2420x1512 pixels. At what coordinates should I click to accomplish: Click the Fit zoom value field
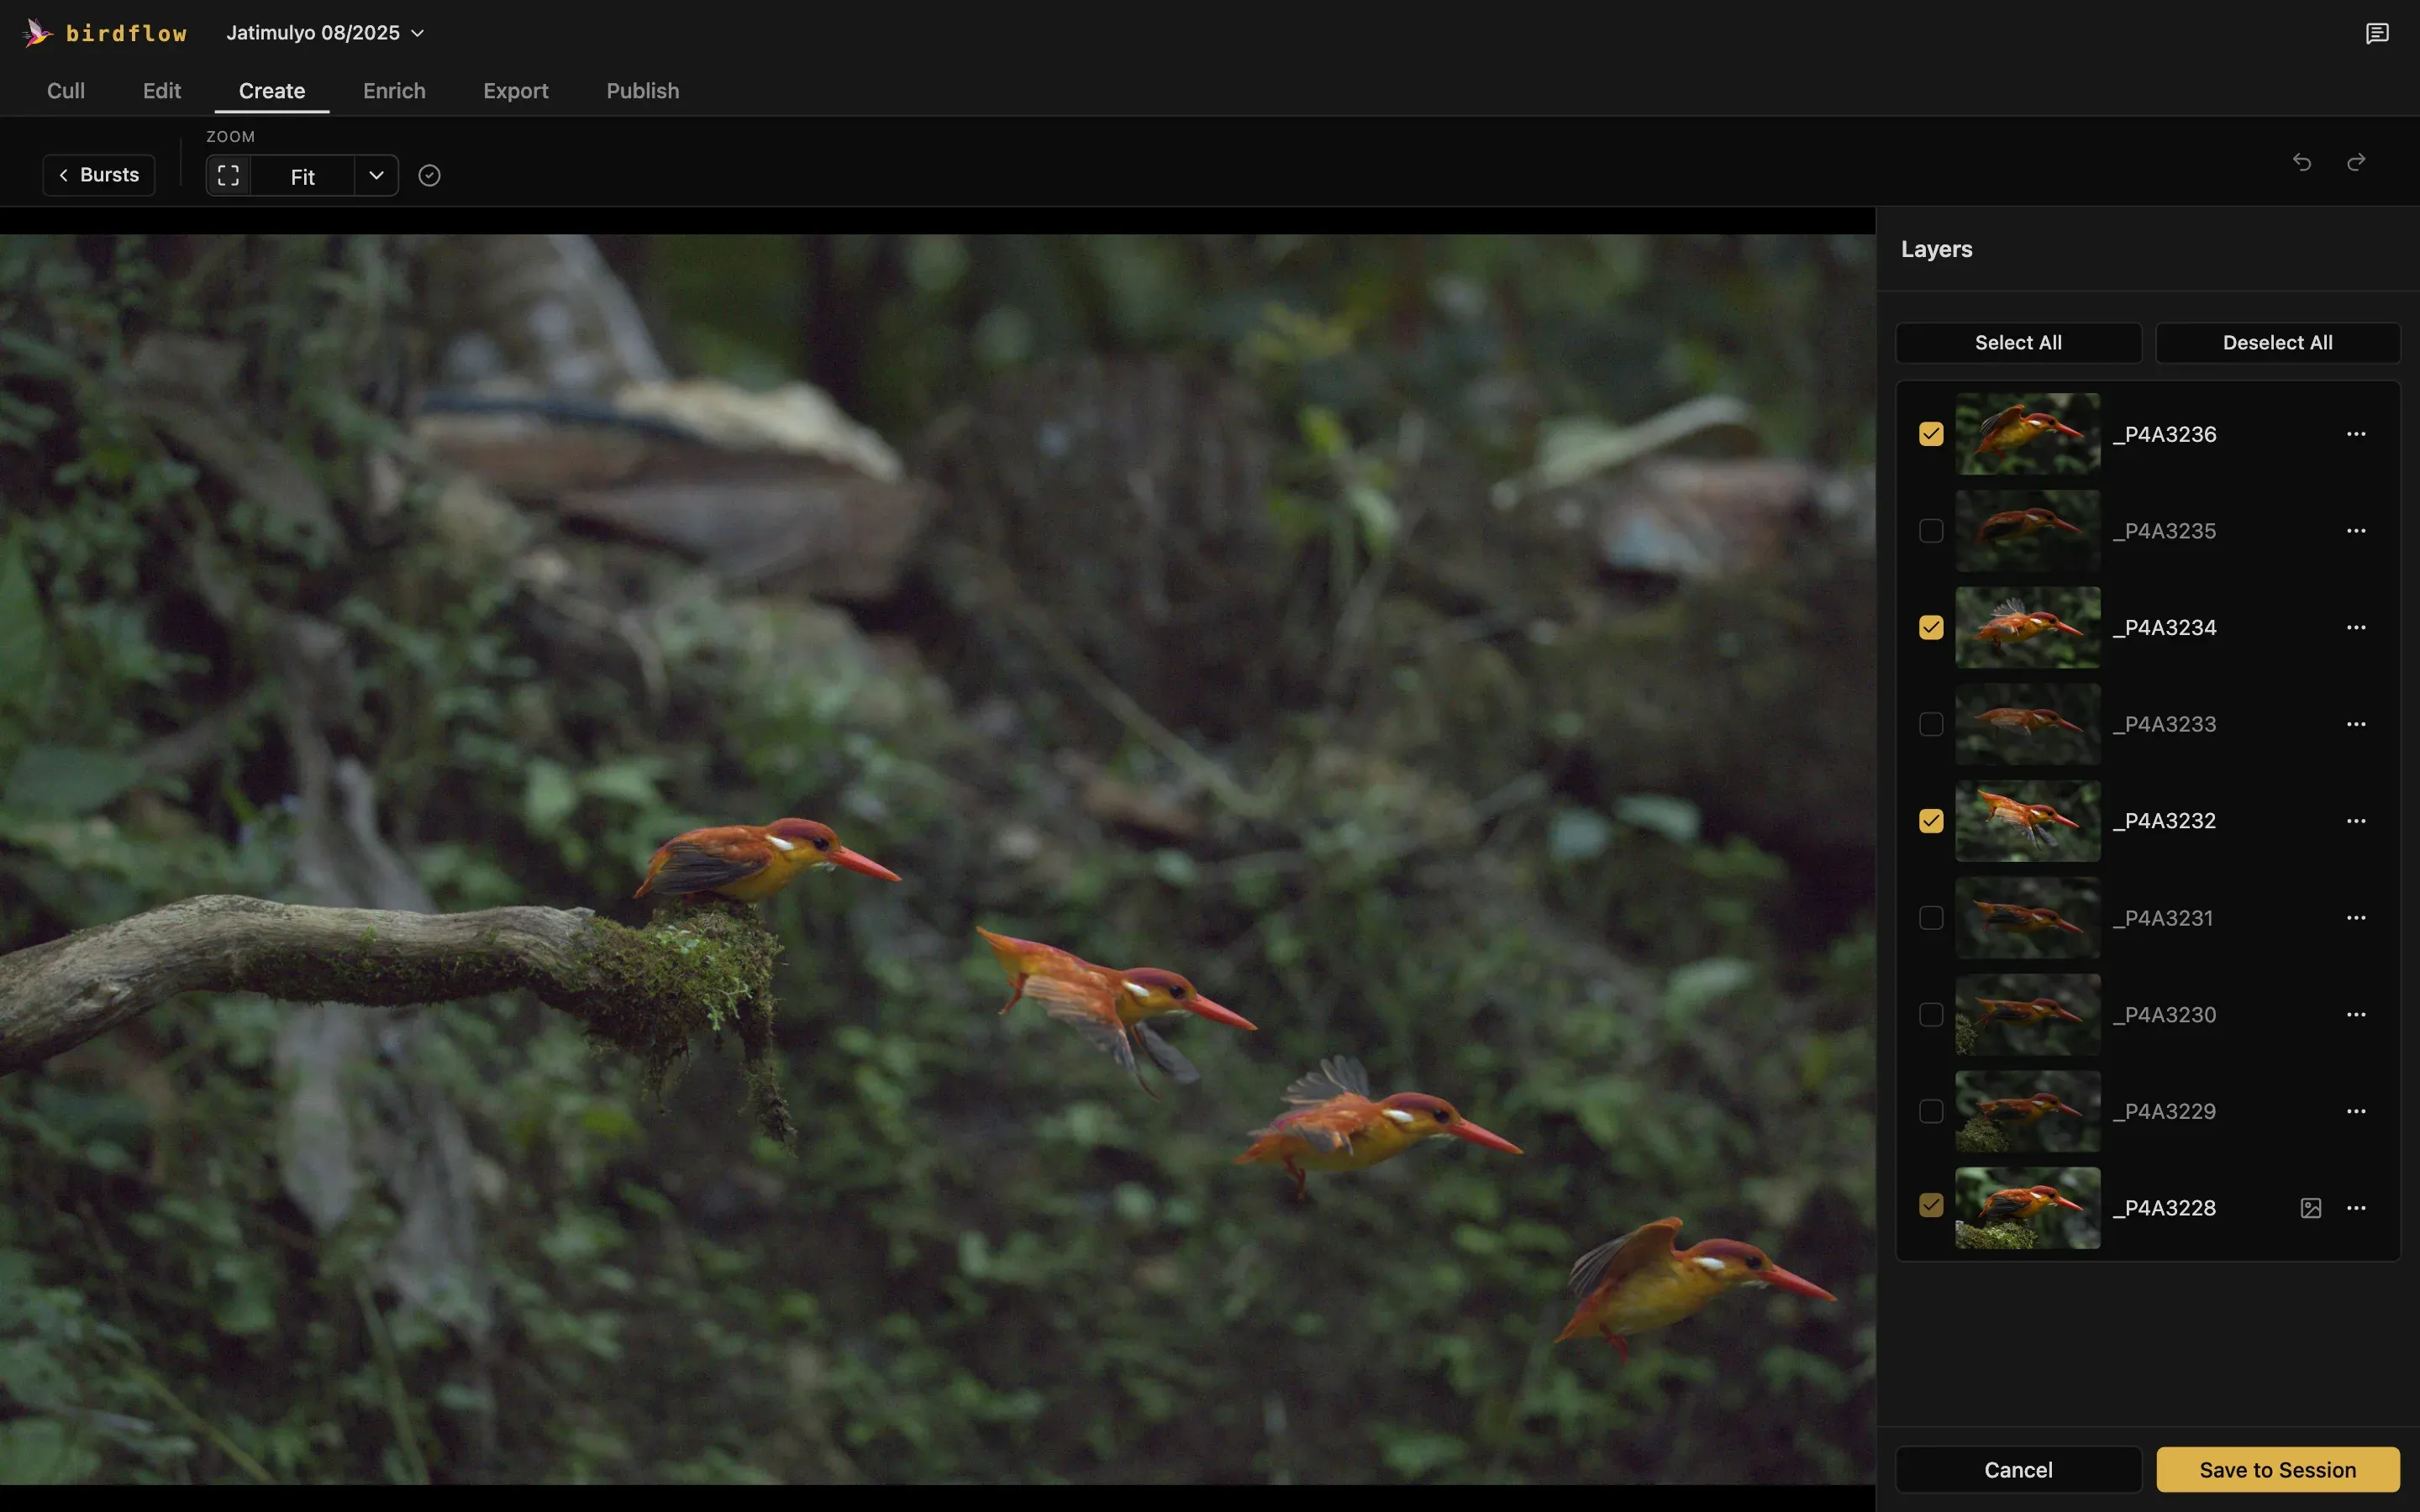[x=302, y=176]
